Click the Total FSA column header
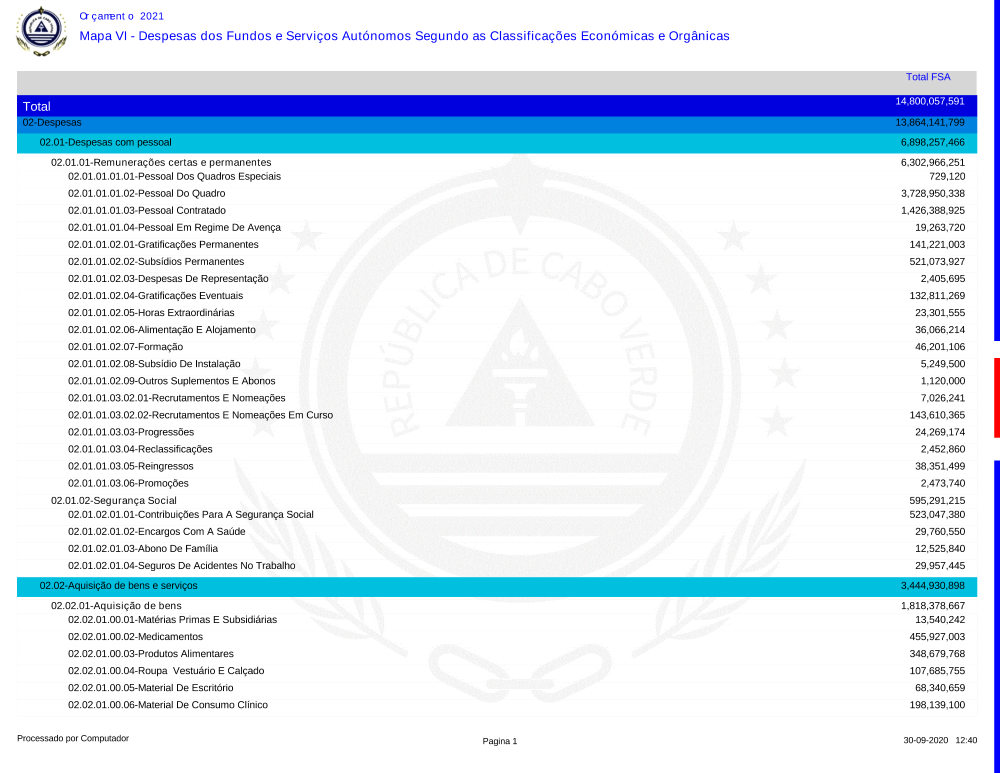This screenshot has width=1000, height=773. [927, 77]
